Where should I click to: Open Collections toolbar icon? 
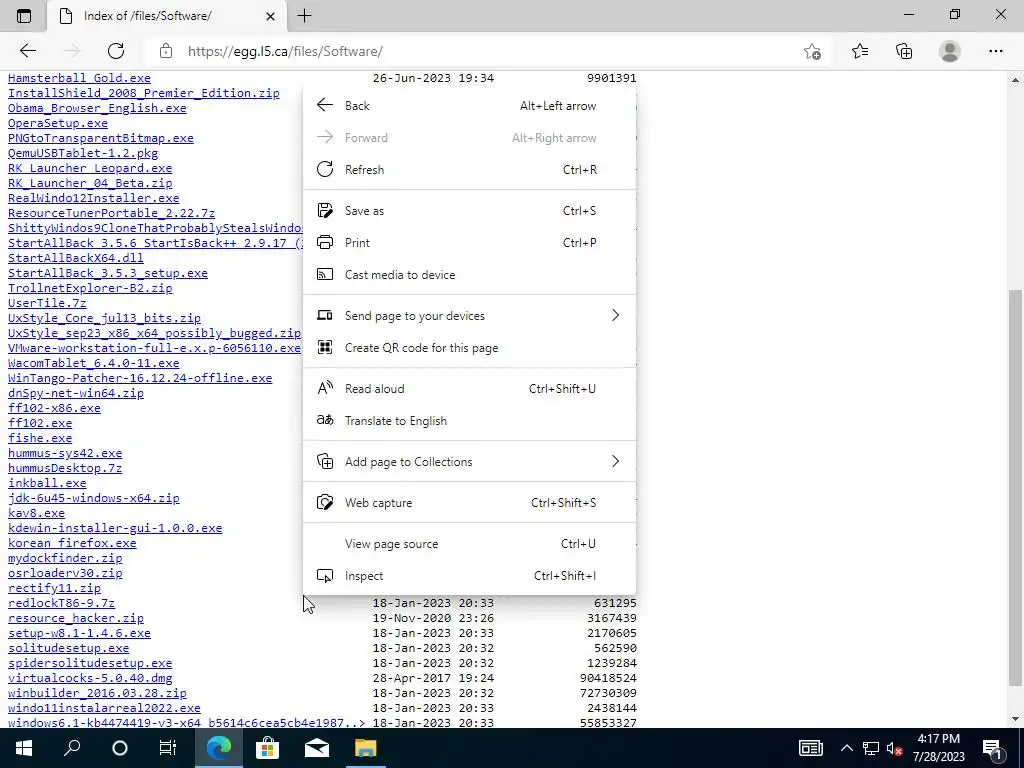pos(904,51)
